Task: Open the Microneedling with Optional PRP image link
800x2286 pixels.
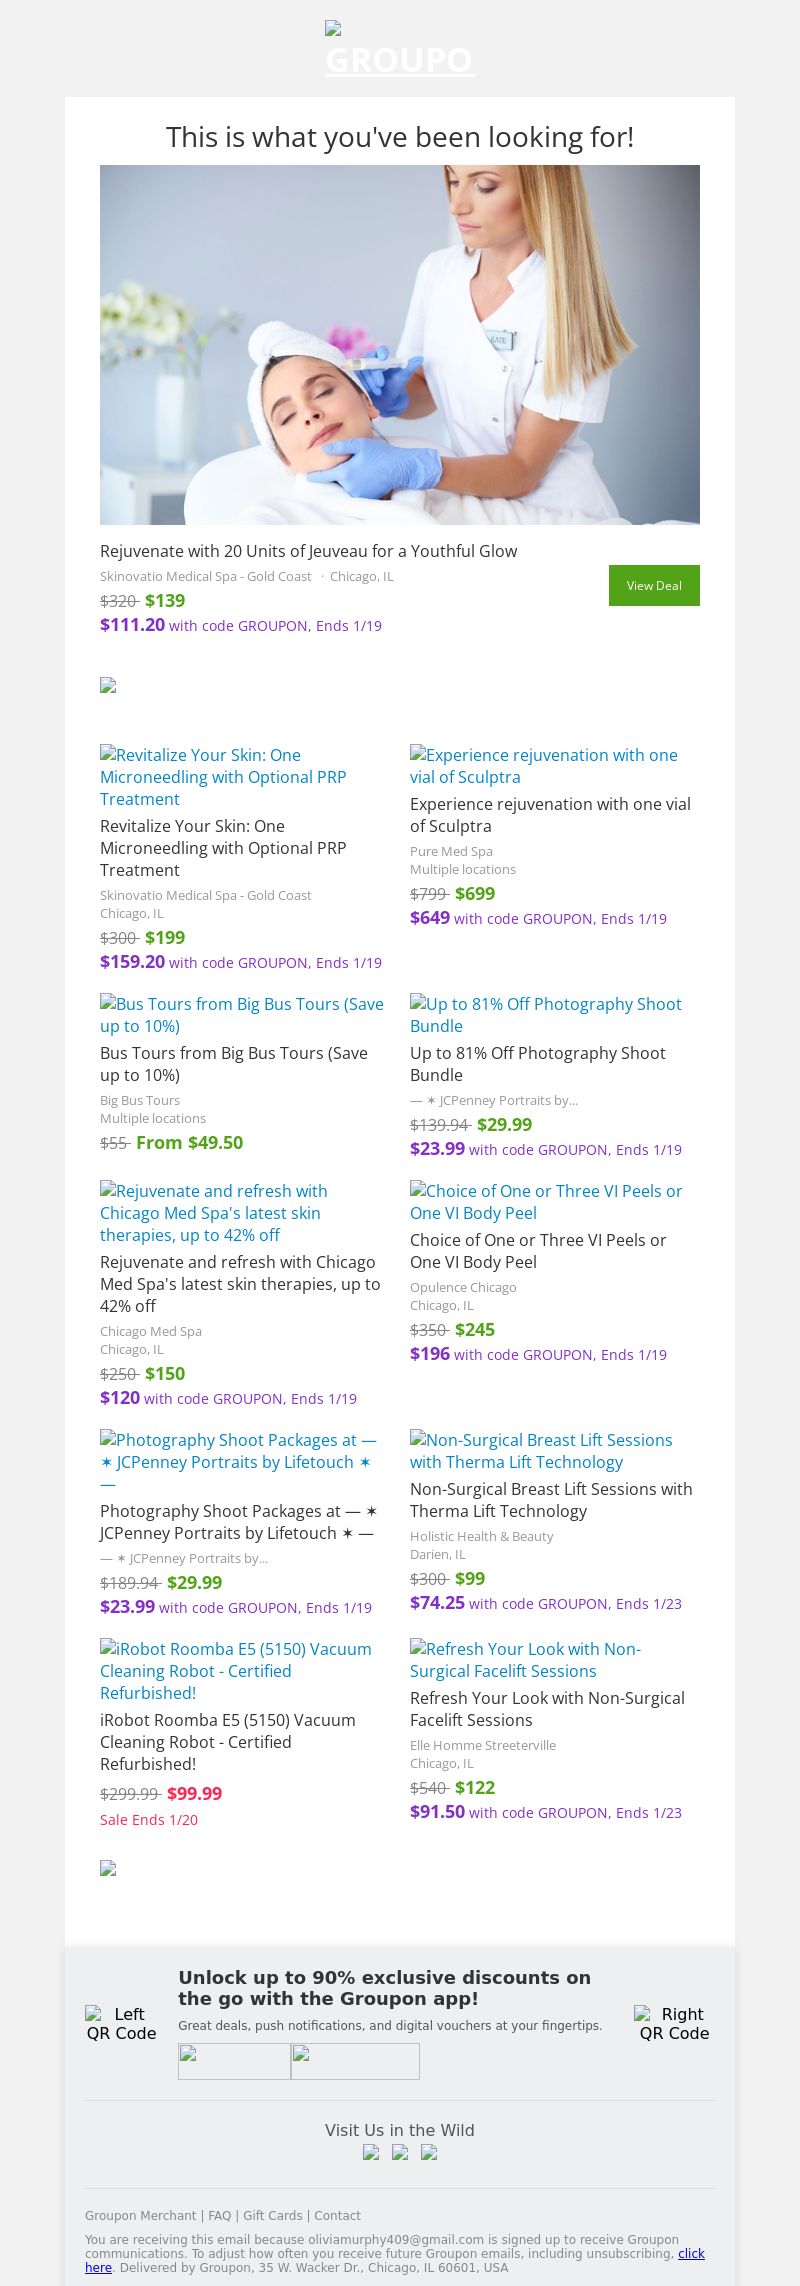Action: [223, 777]
